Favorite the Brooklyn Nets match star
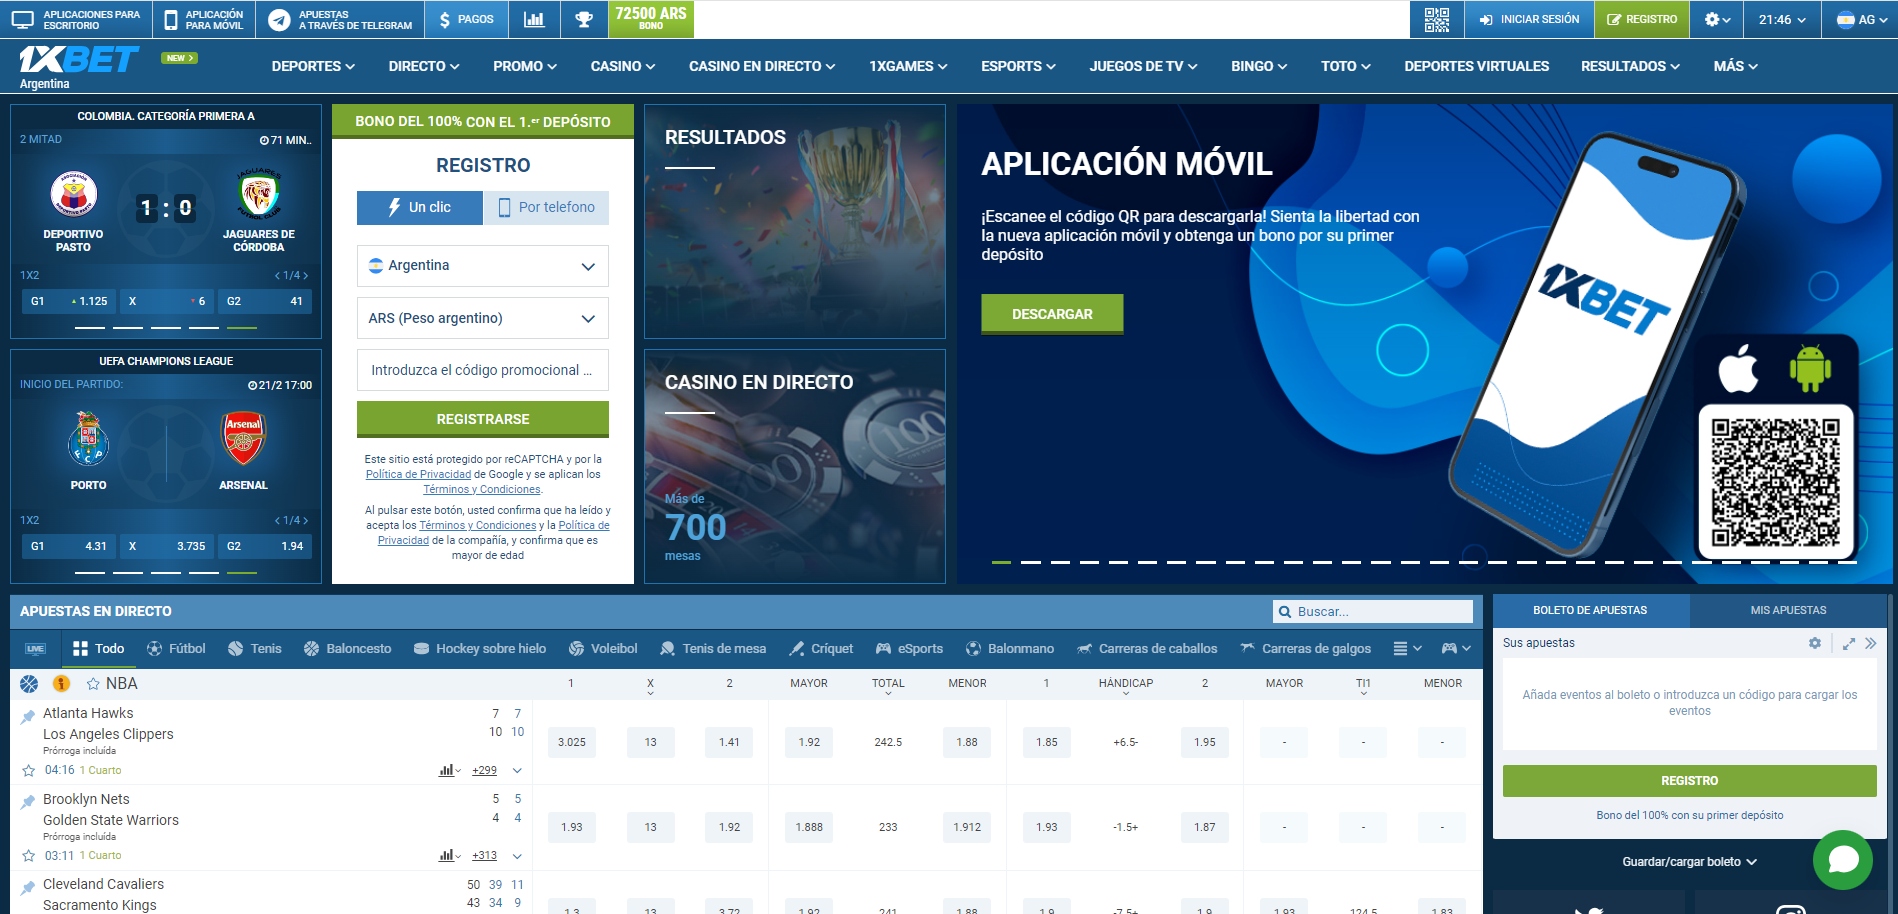The image size is (1898, 914). (x=29, y=856)
